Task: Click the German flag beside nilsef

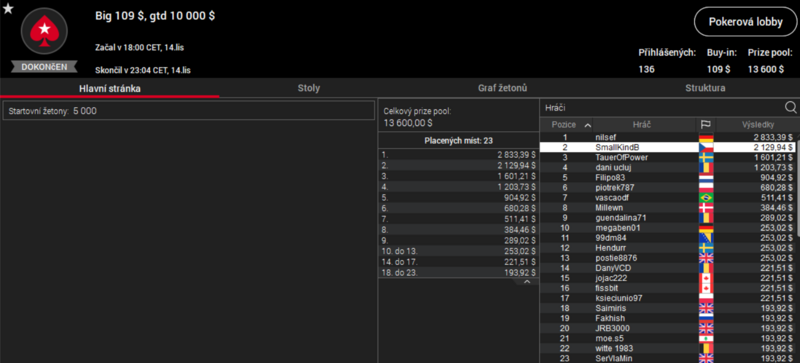Action: [706, 137]
